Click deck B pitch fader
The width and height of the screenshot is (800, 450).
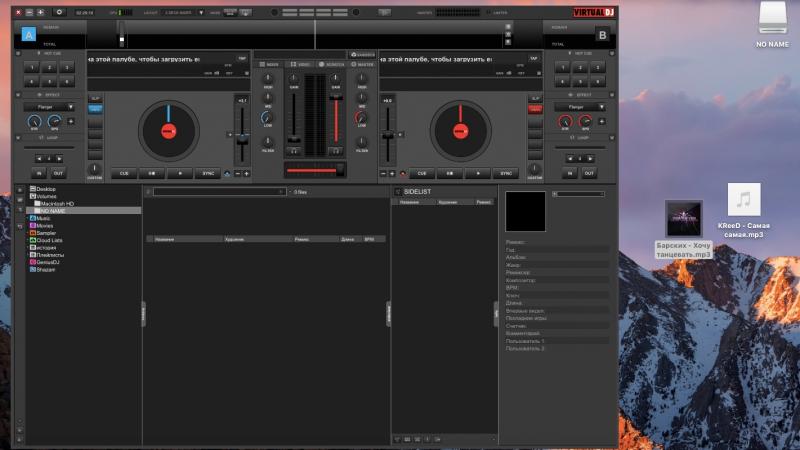tap(388, 134)
